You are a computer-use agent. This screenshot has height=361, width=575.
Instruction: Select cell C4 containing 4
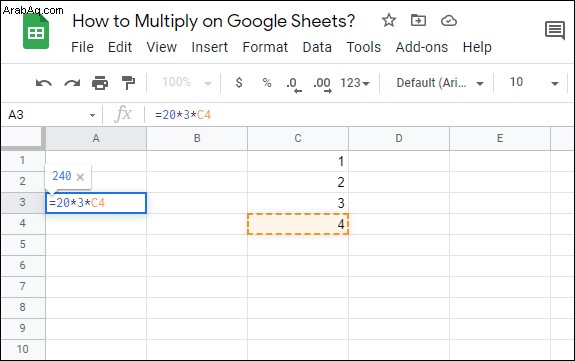[x=298, y=224]
